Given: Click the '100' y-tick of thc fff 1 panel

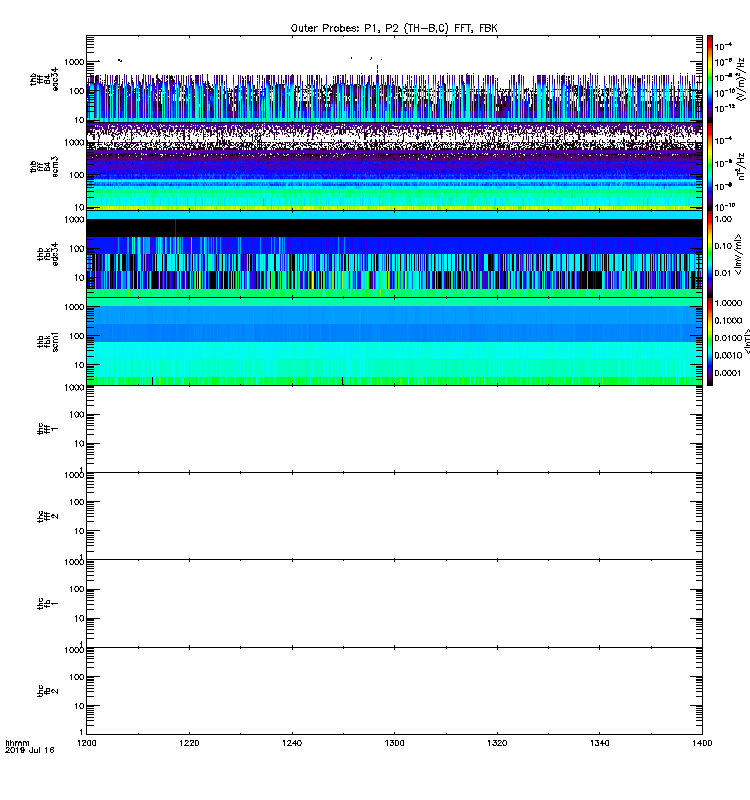Looking at the screenshot, I should [77, 415].
